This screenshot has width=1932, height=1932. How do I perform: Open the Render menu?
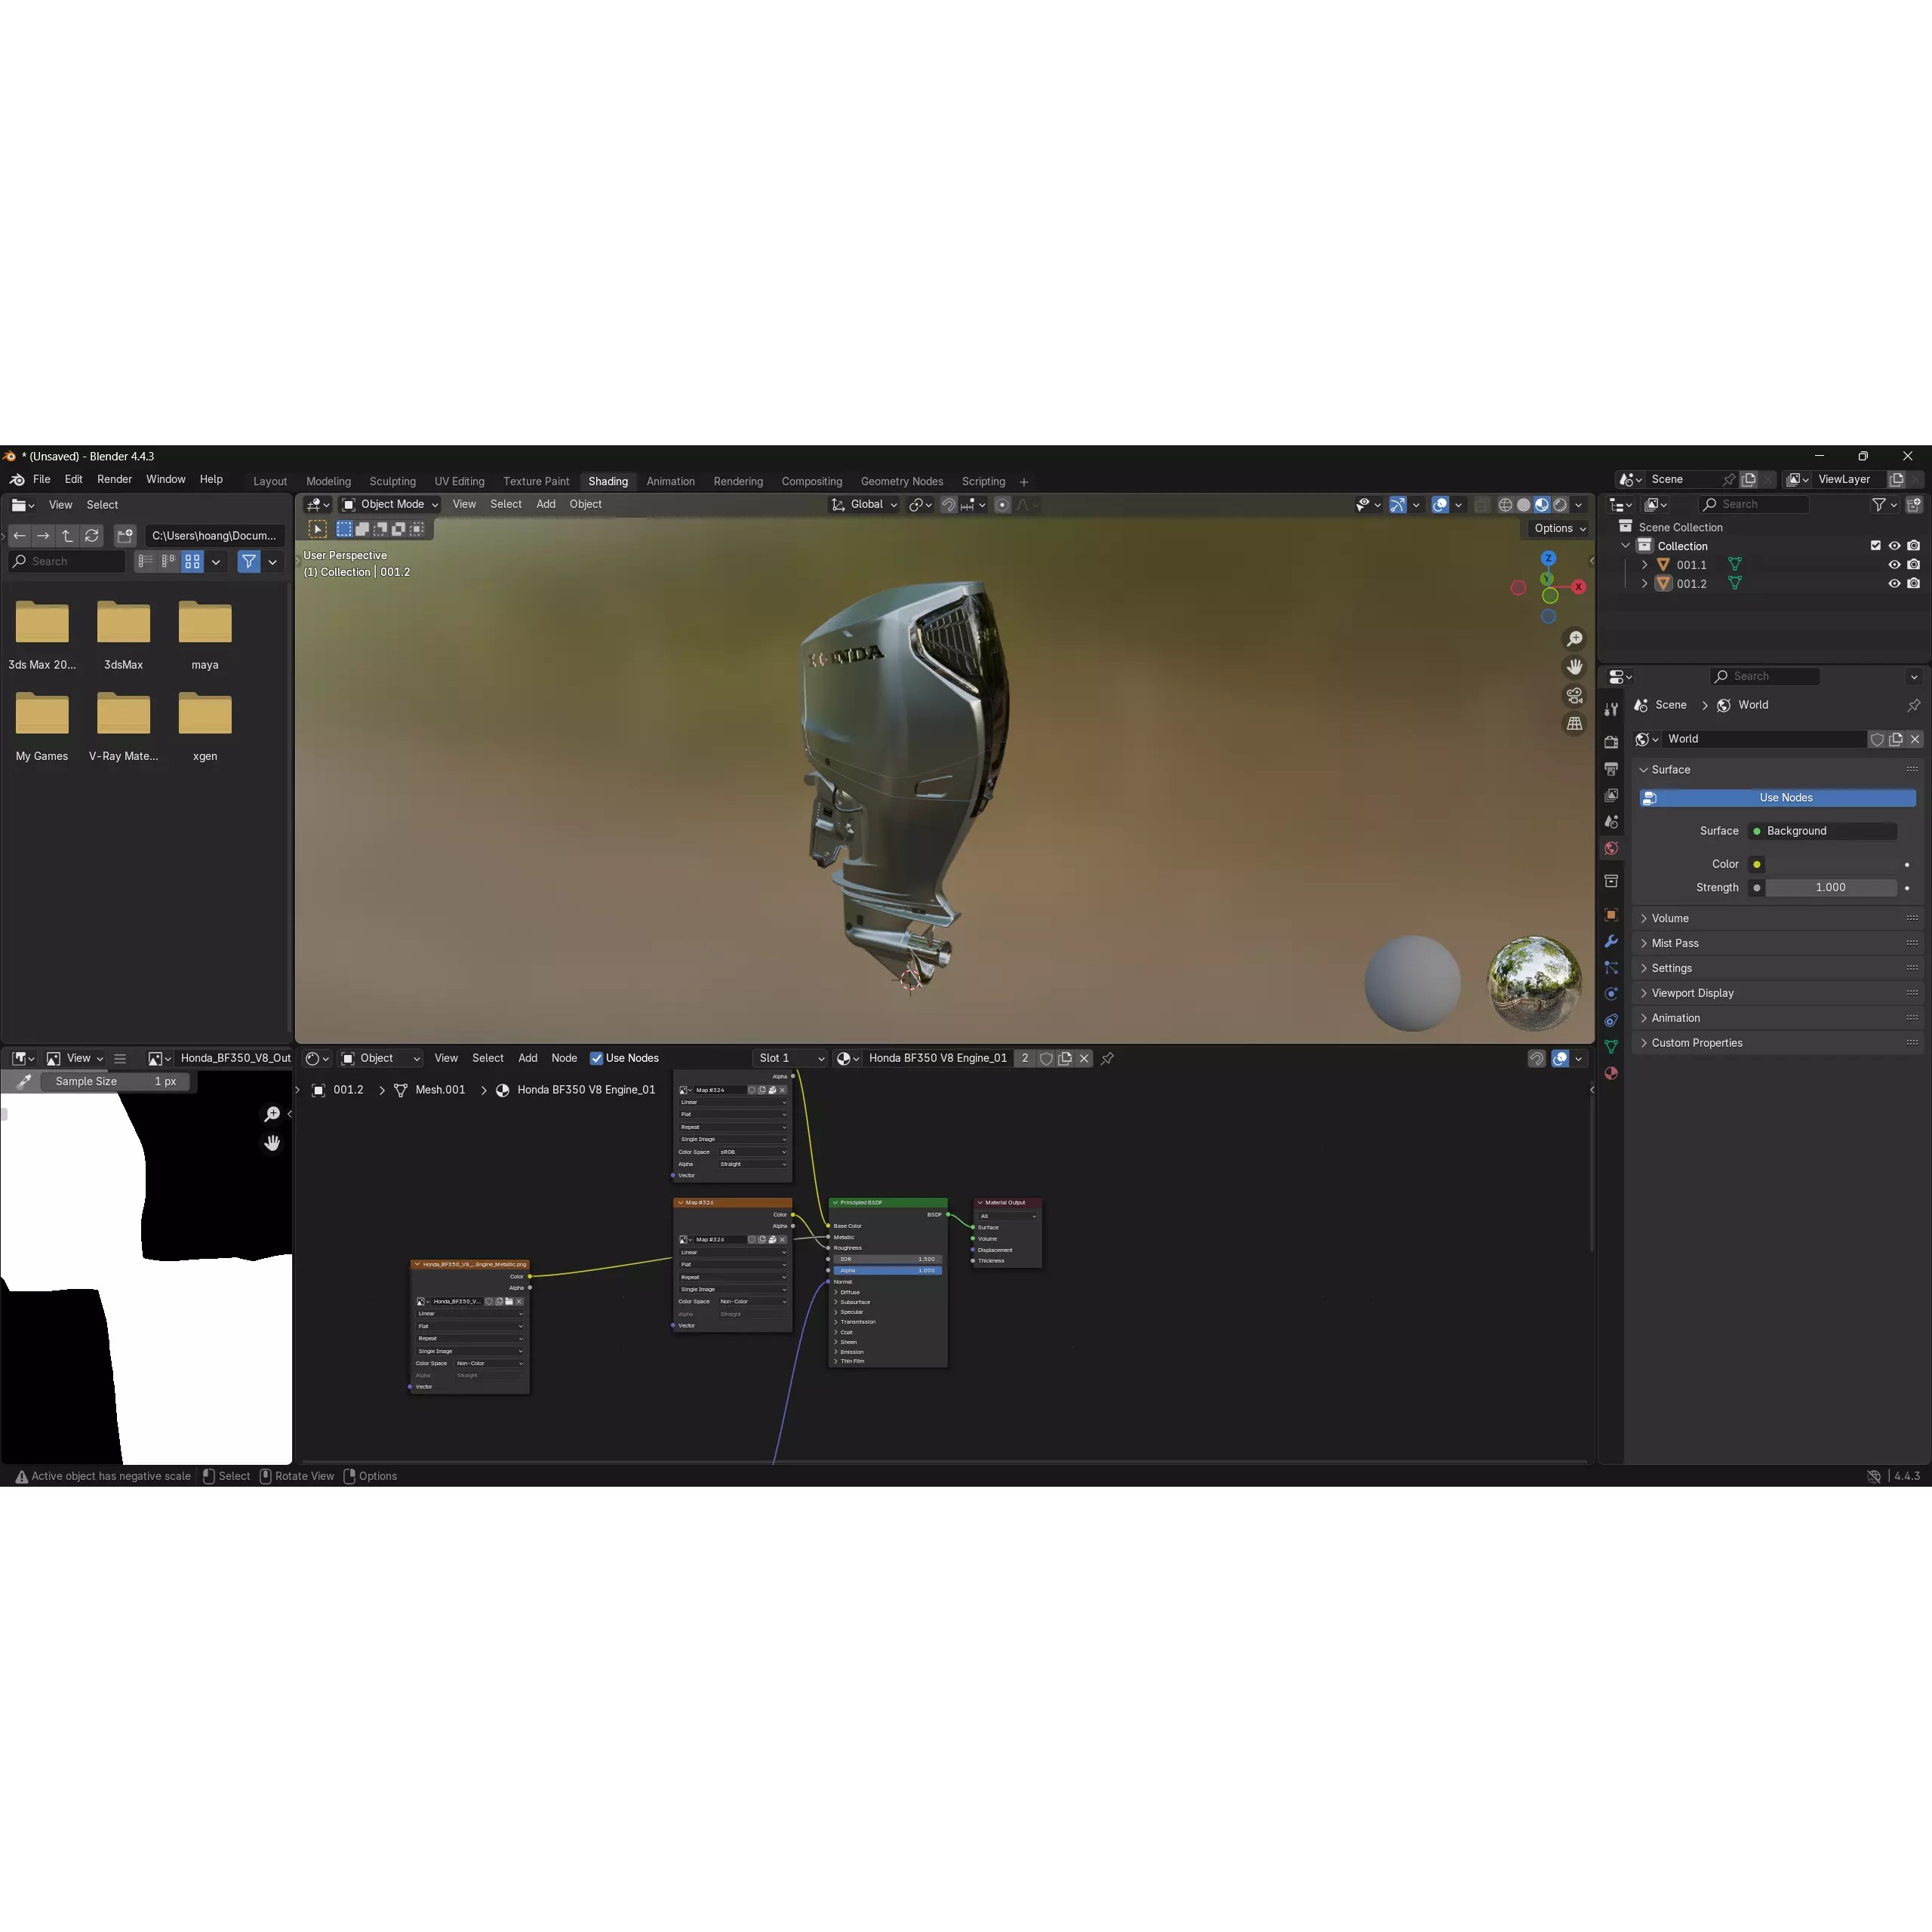click(x=114, y=480)
